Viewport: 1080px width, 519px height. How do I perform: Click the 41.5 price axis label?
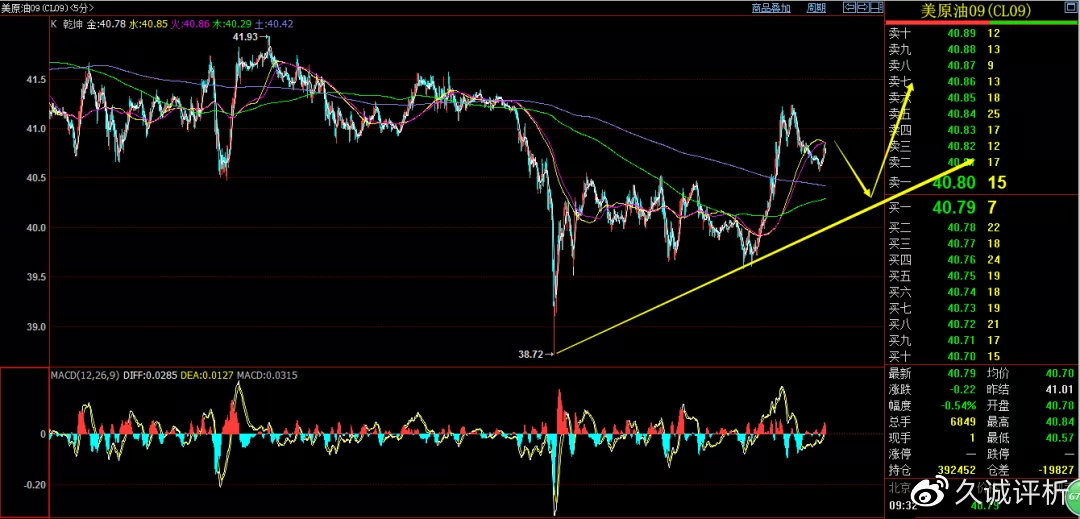point(35,80)
